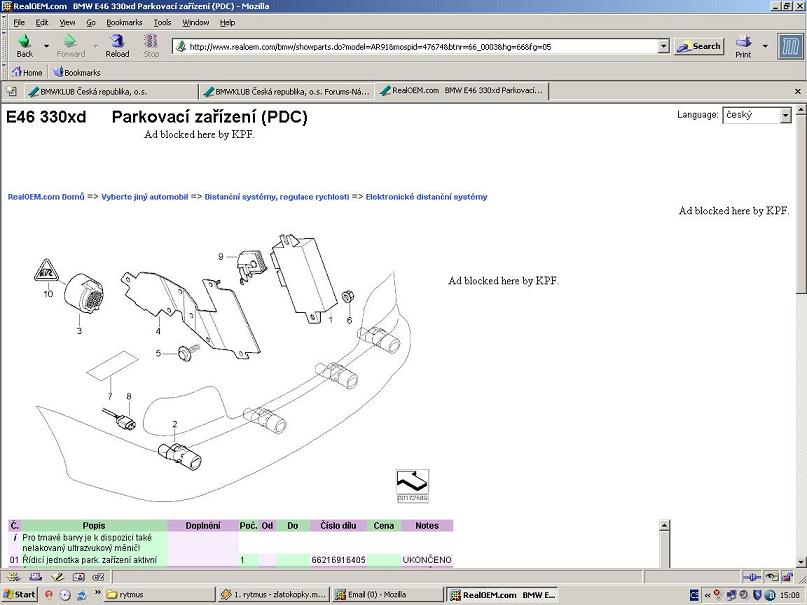
Task: Follow RealOEM.com Domů breadcrumb link
Action: [46, 197]
